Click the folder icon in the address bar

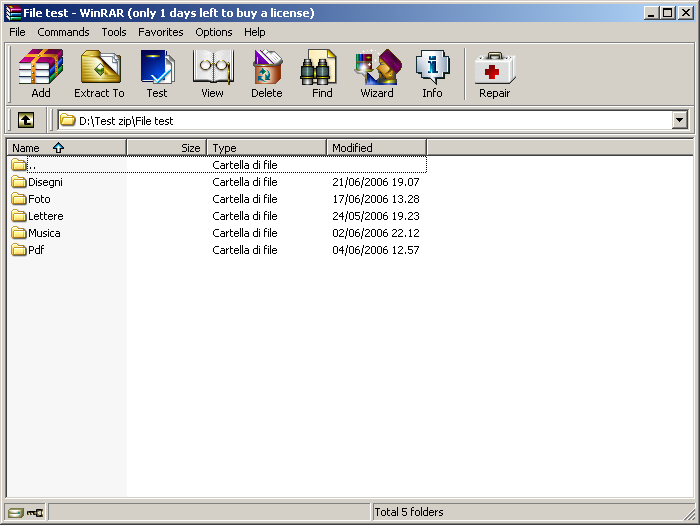tap(67, 120)
